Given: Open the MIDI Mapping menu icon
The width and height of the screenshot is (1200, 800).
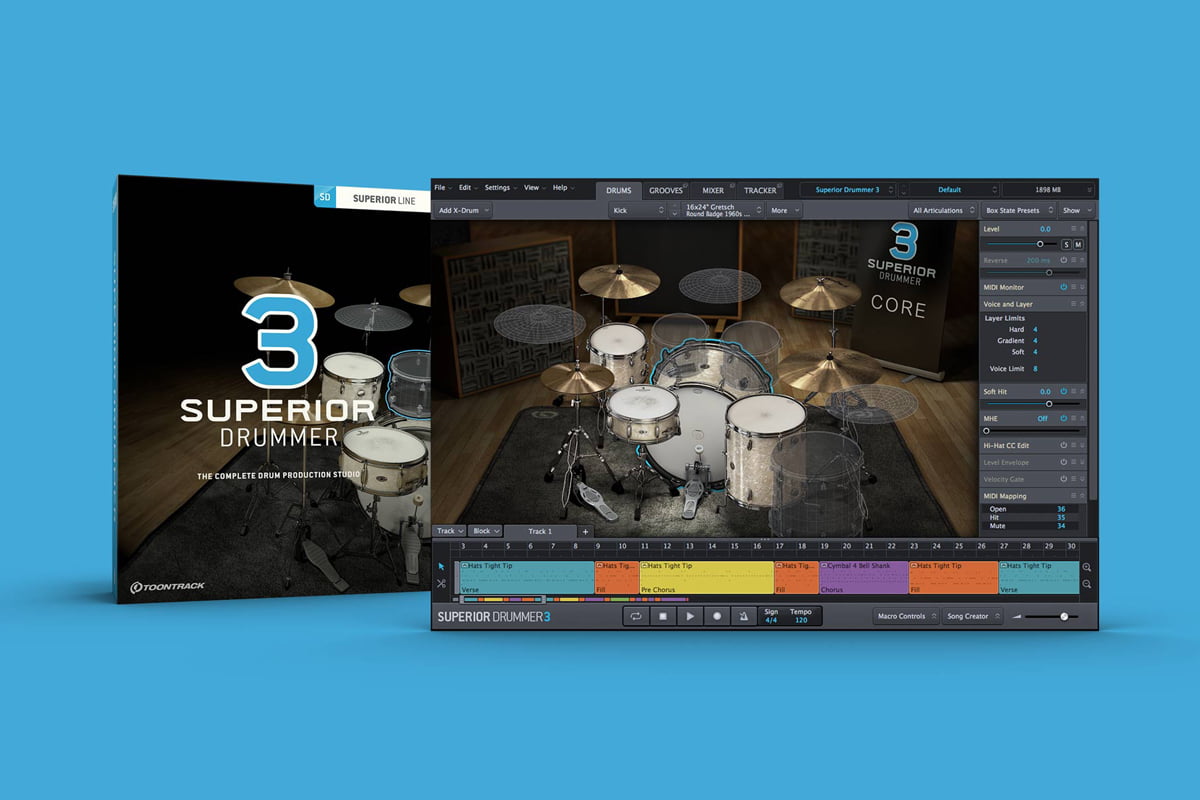Looking at the screenshot, I should pos(1073,496).
